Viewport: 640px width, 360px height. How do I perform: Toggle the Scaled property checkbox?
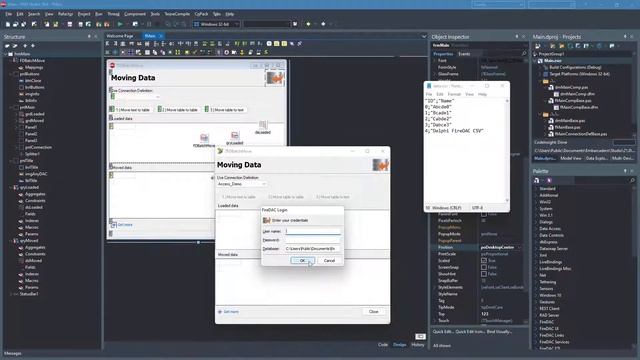pyautogui.click(x=484, y=260)
